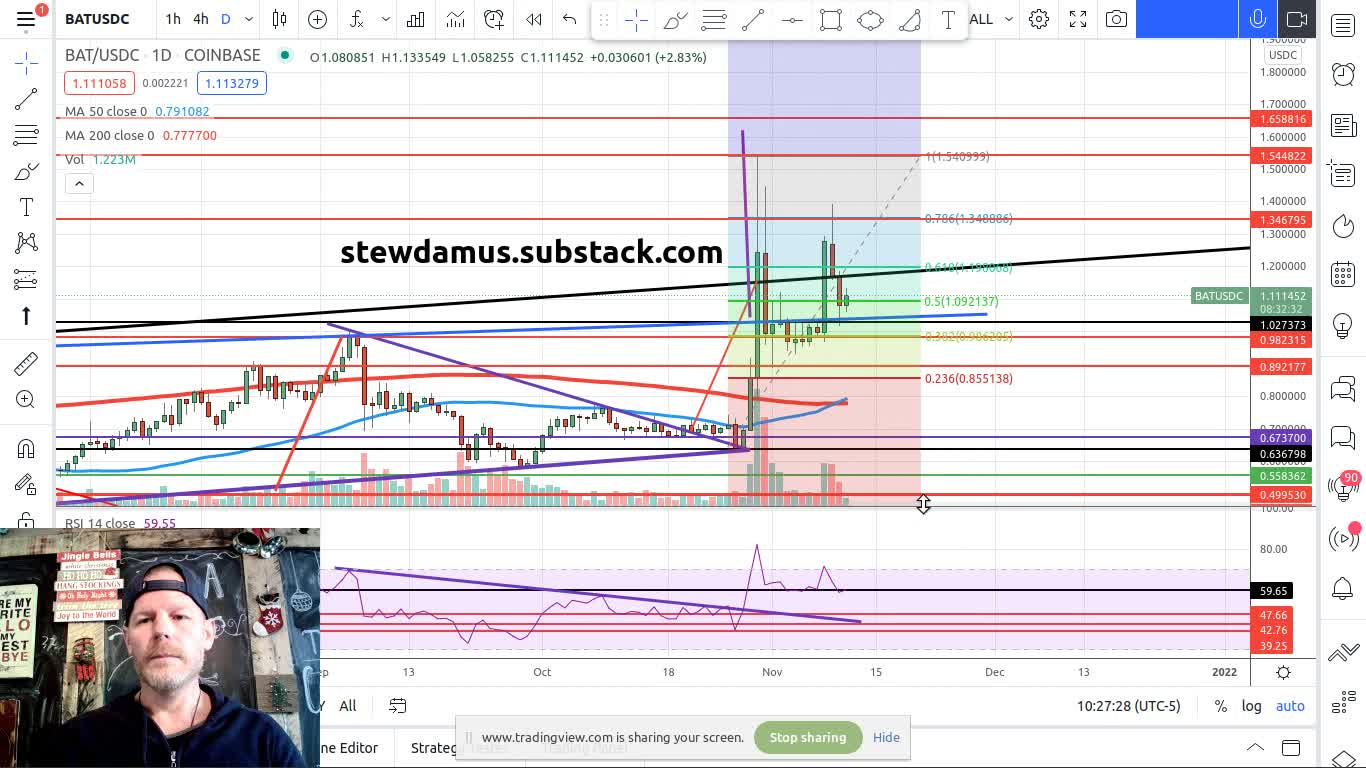
Task: Open USDC currency selector
Action: 1282,55
